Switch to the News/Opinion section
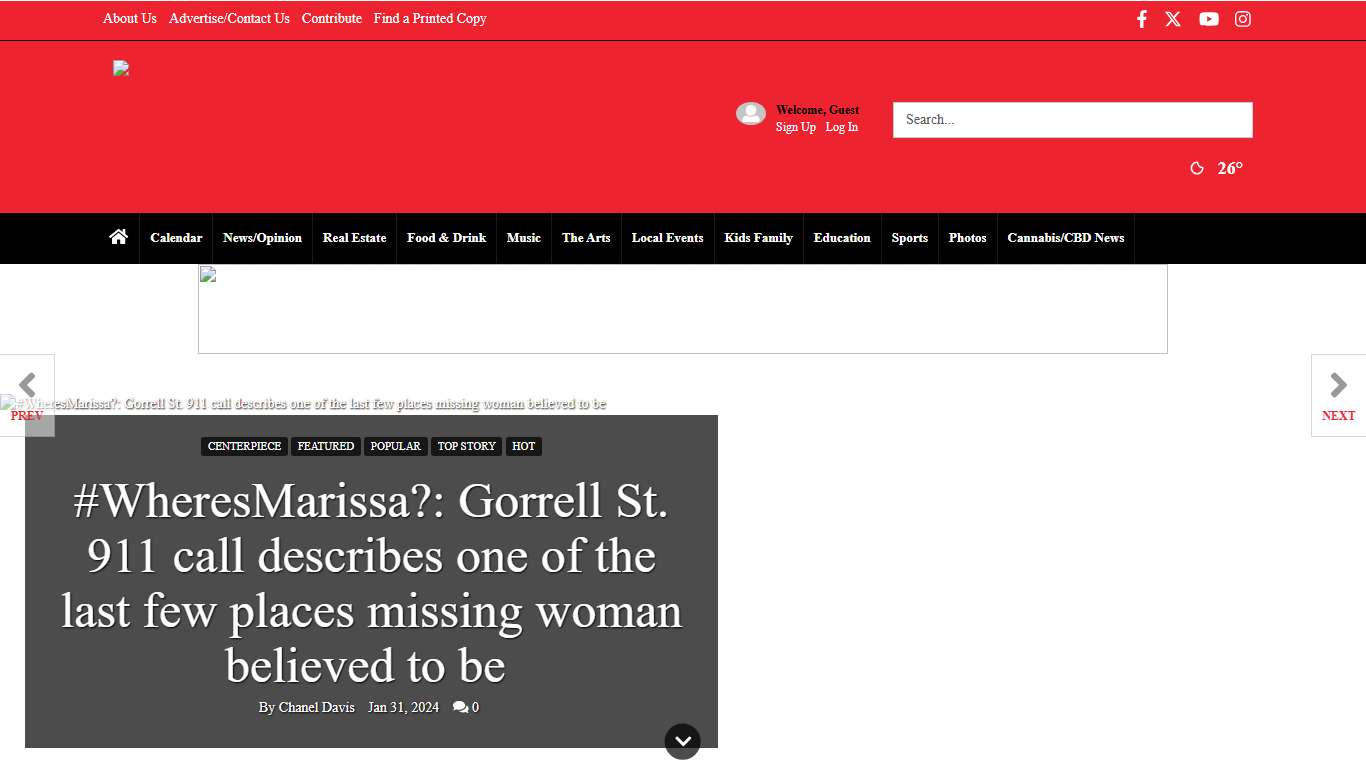 (262, 238)
